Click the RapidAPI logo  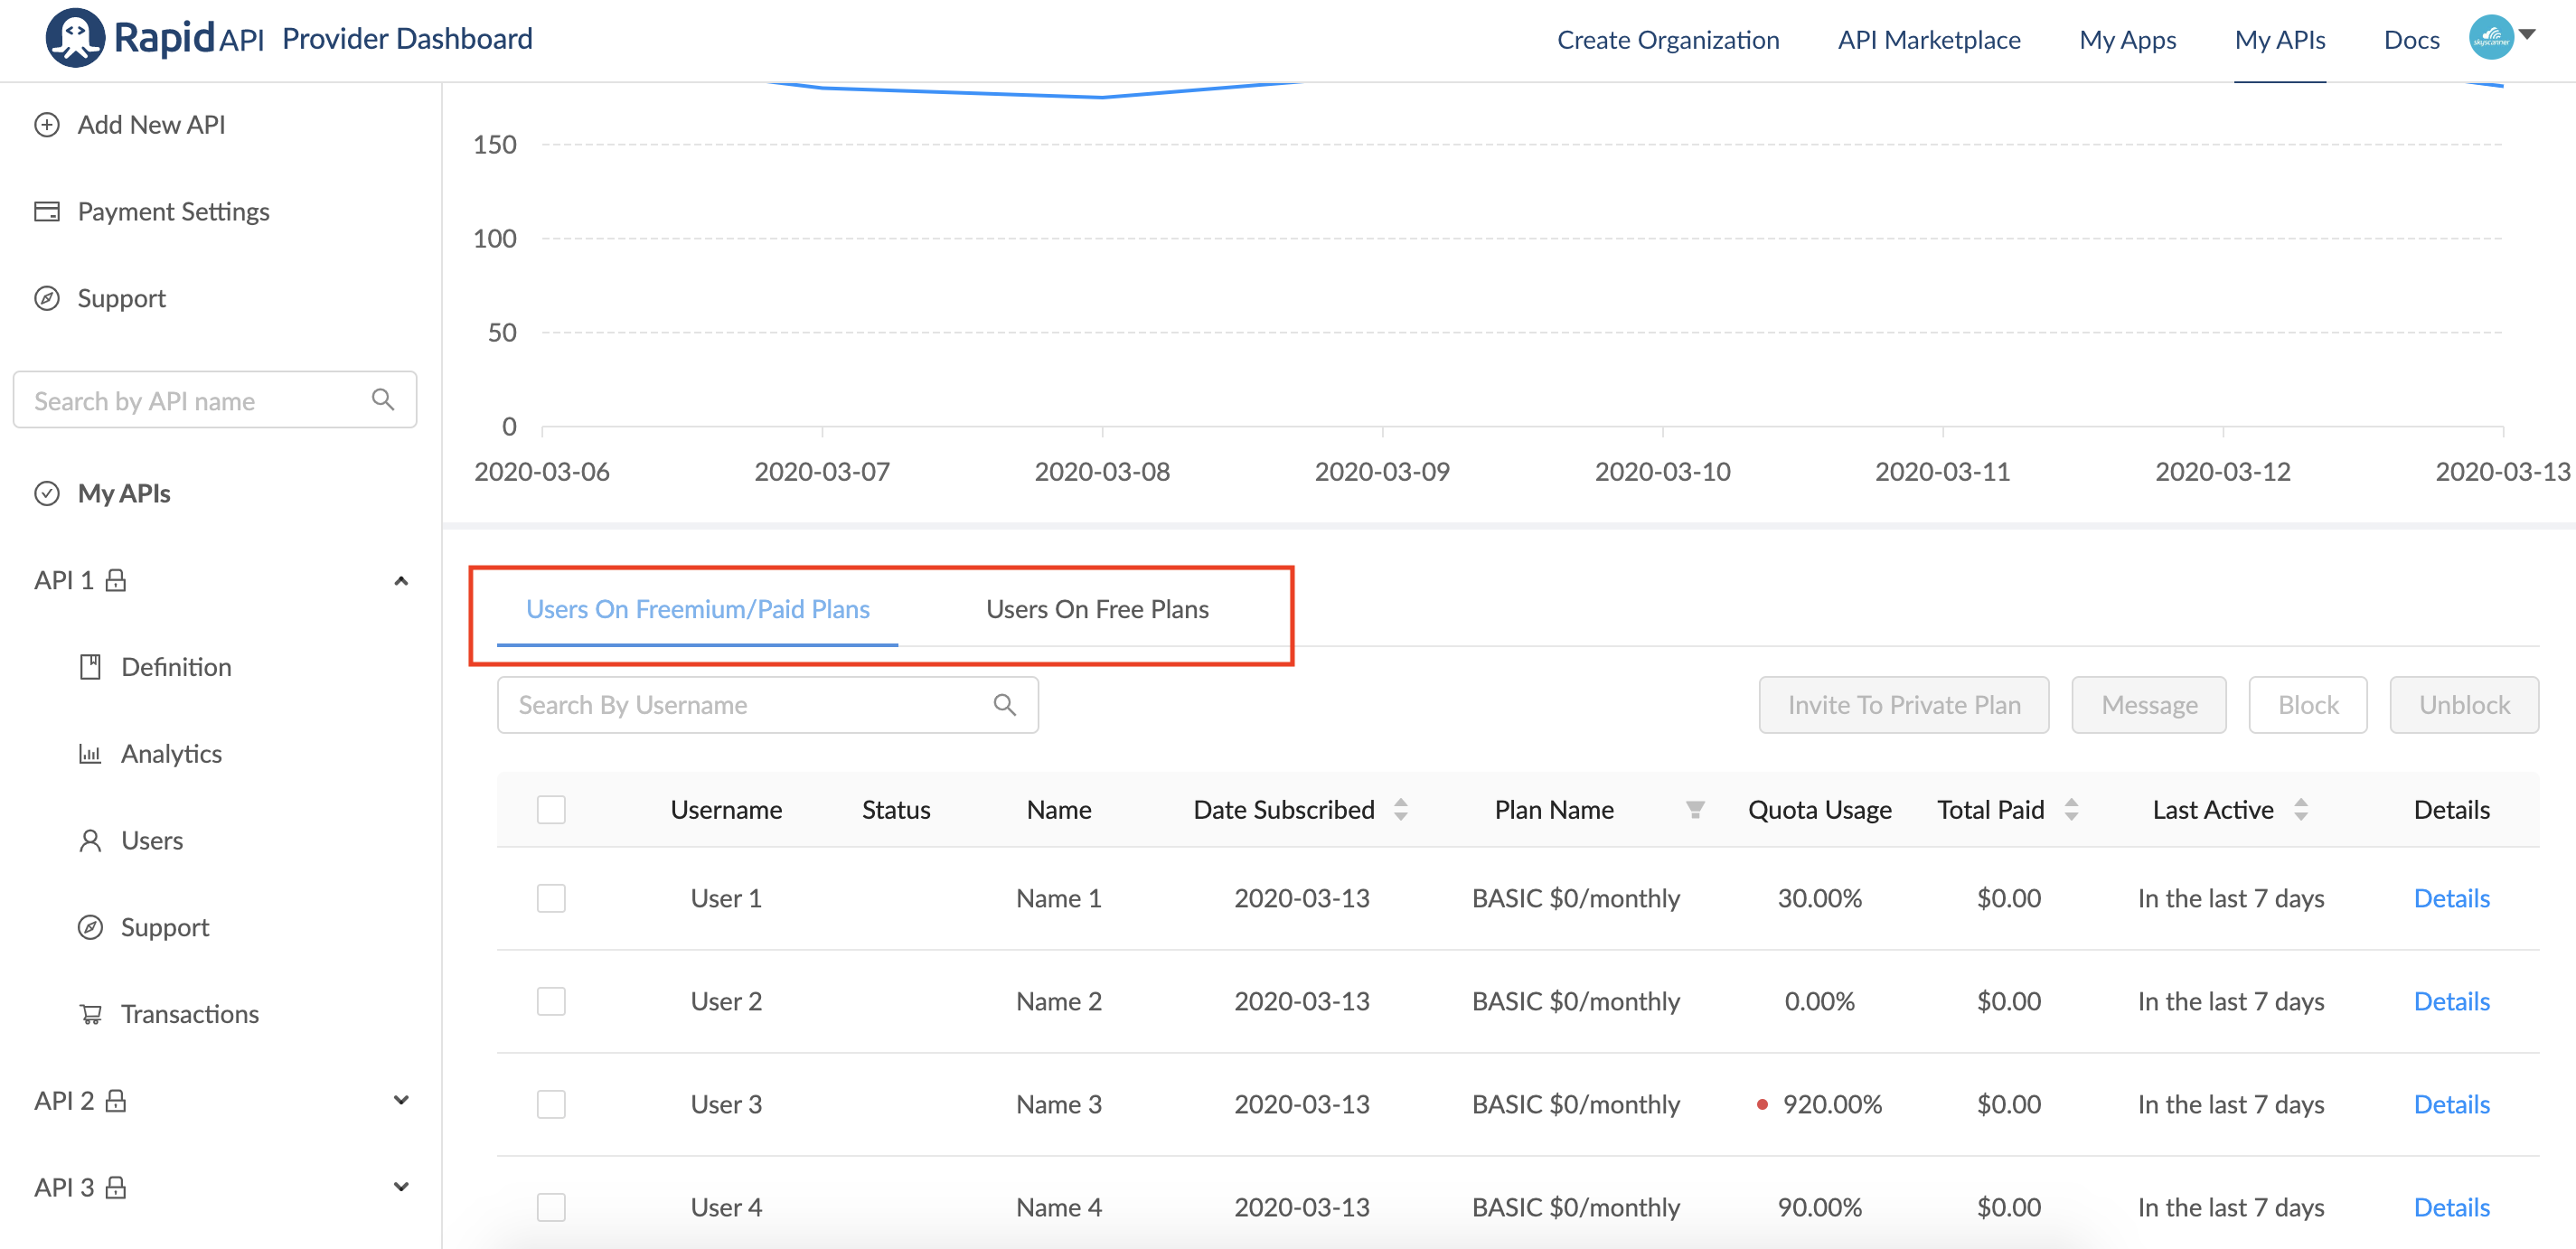pos(75,38)
